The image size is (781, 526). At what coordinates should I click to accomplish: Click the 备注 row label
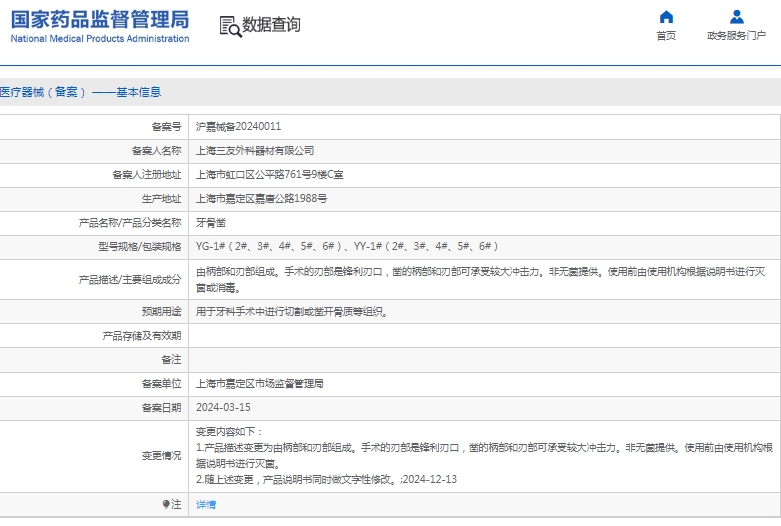171,360
